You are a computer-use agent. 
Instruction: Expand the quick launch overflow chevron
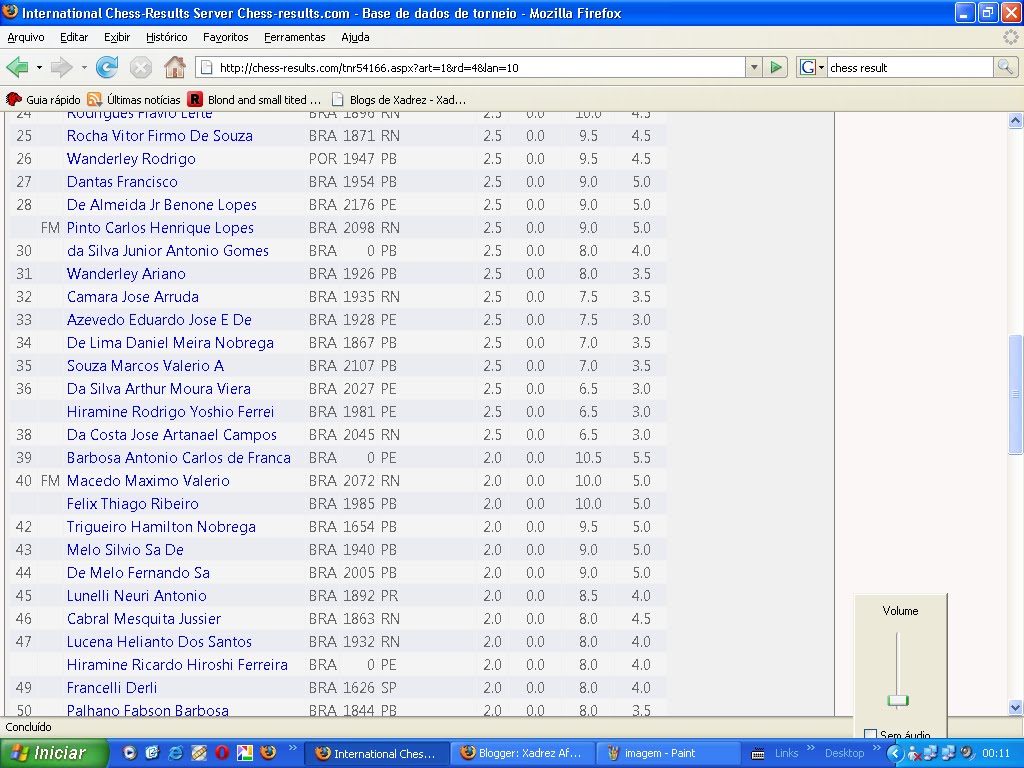coord(292,748)
